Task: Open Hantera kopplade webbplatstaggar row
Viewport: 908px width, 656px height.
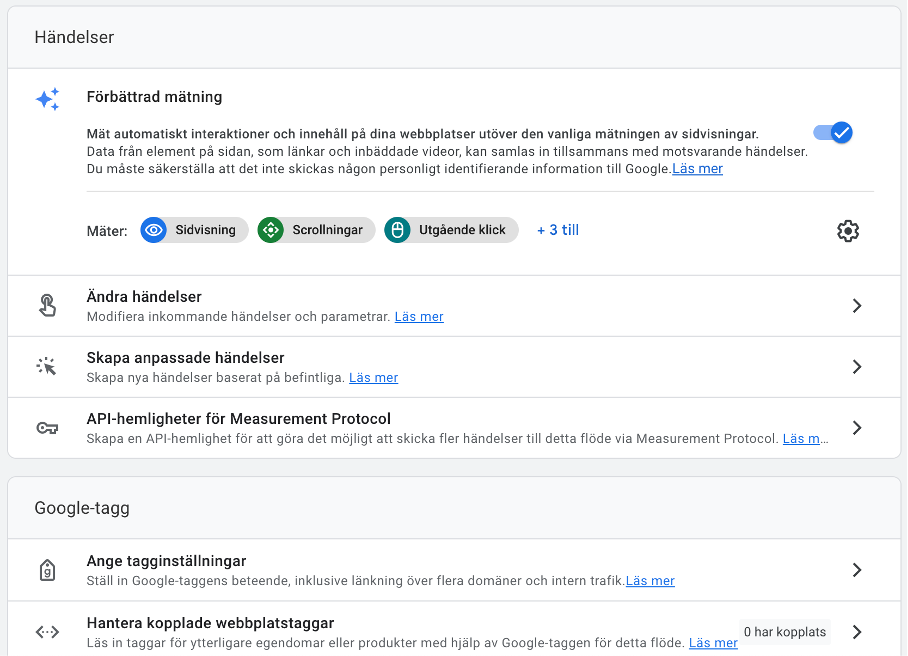Action: click(x=454, y=629)
